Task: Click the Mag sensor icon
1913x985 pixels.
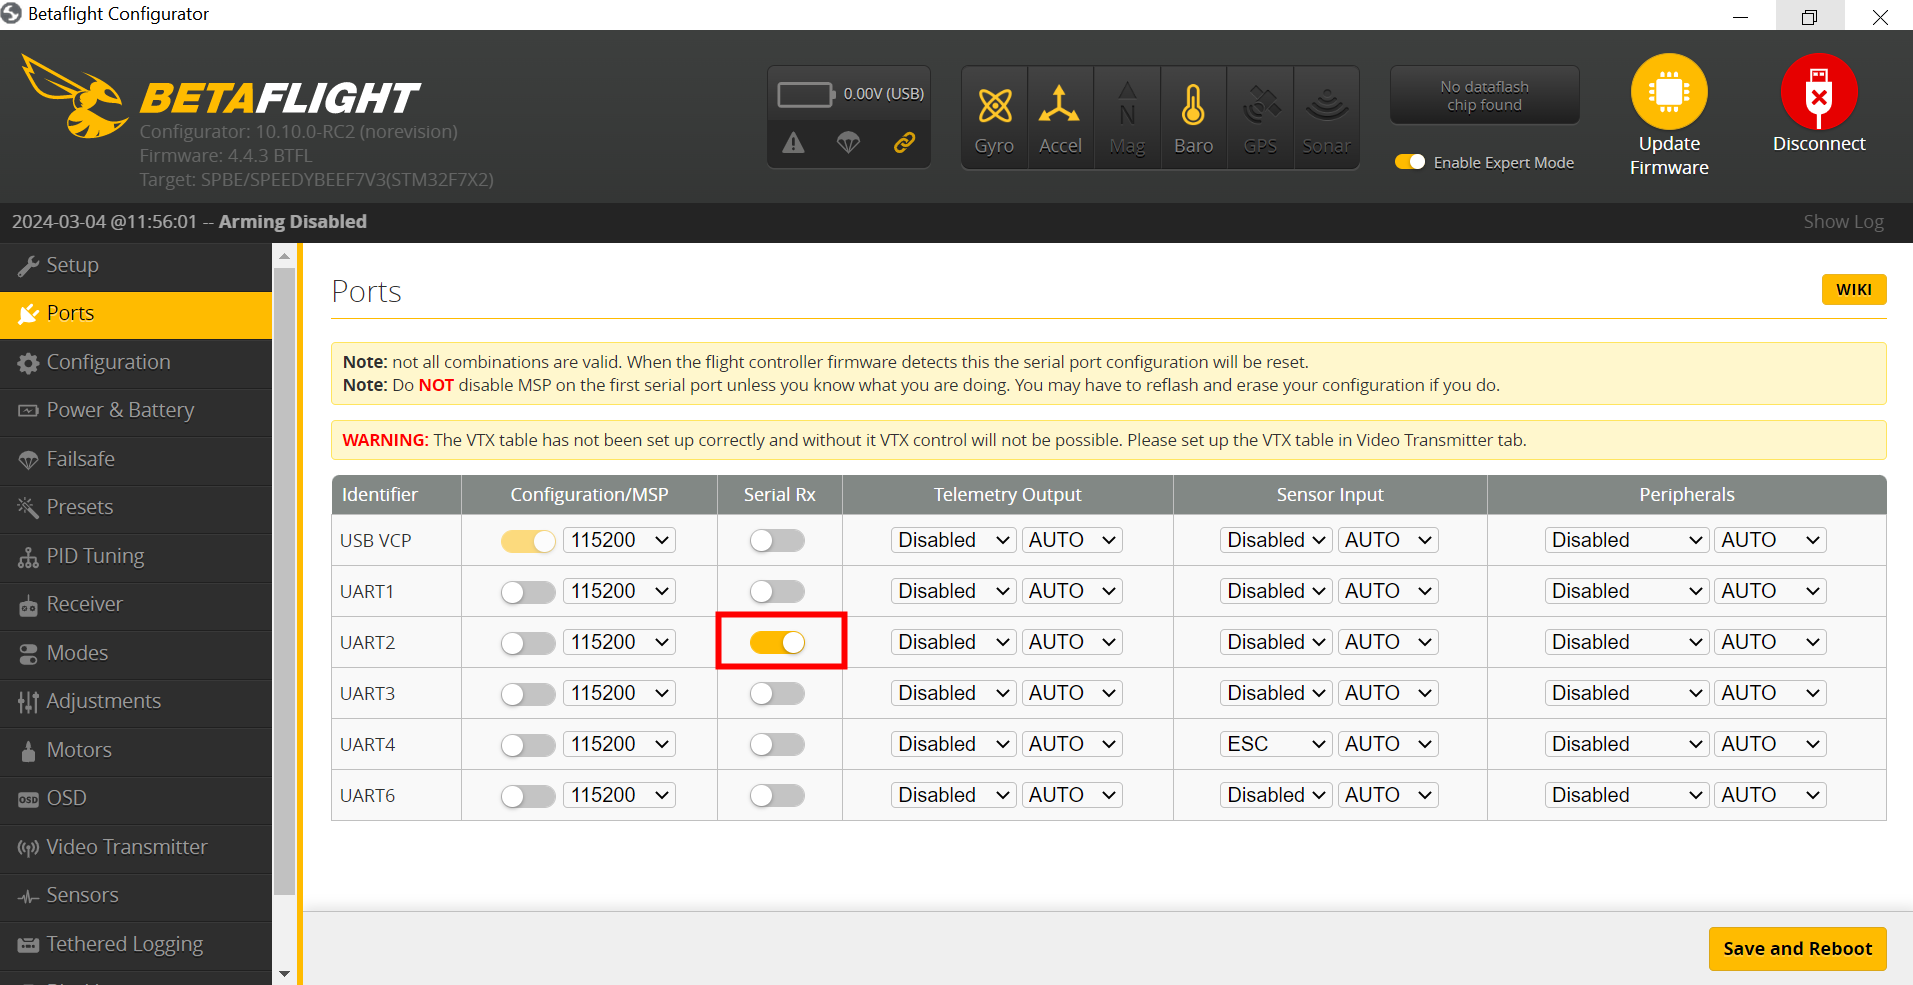Action: tap(1127, 104)
